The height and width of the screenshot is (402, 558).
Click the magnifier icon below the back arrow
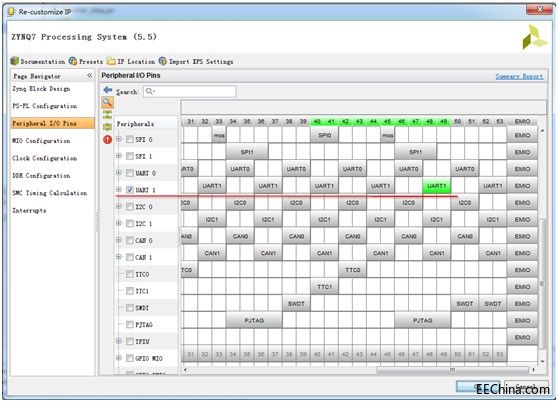point(107,103)
